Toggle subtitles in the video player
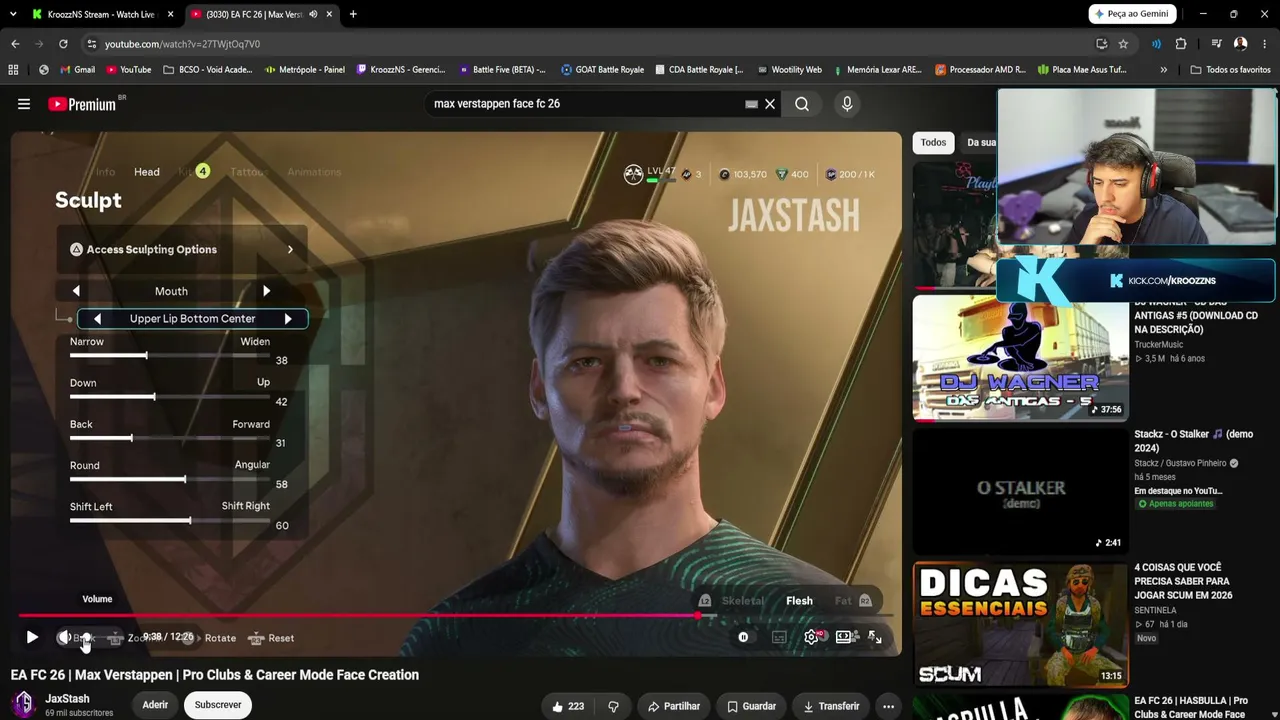The width and height of the screenshot is (1280, 720). click(779, 637)
